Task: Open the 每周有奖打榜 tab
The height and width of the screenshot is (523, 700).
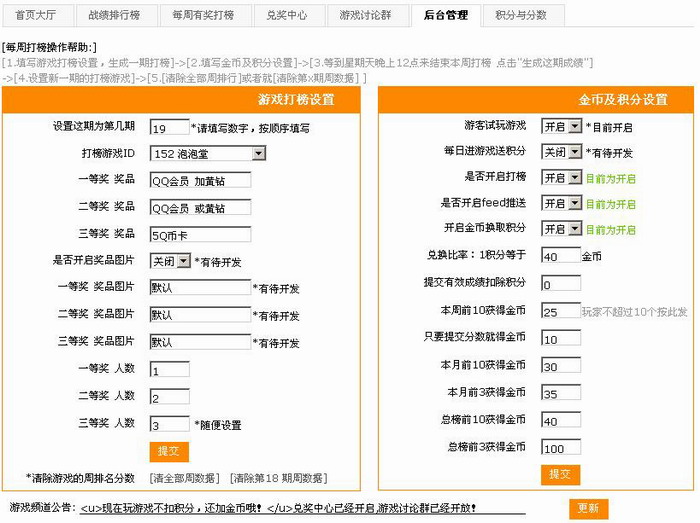Action: [204, 16]
